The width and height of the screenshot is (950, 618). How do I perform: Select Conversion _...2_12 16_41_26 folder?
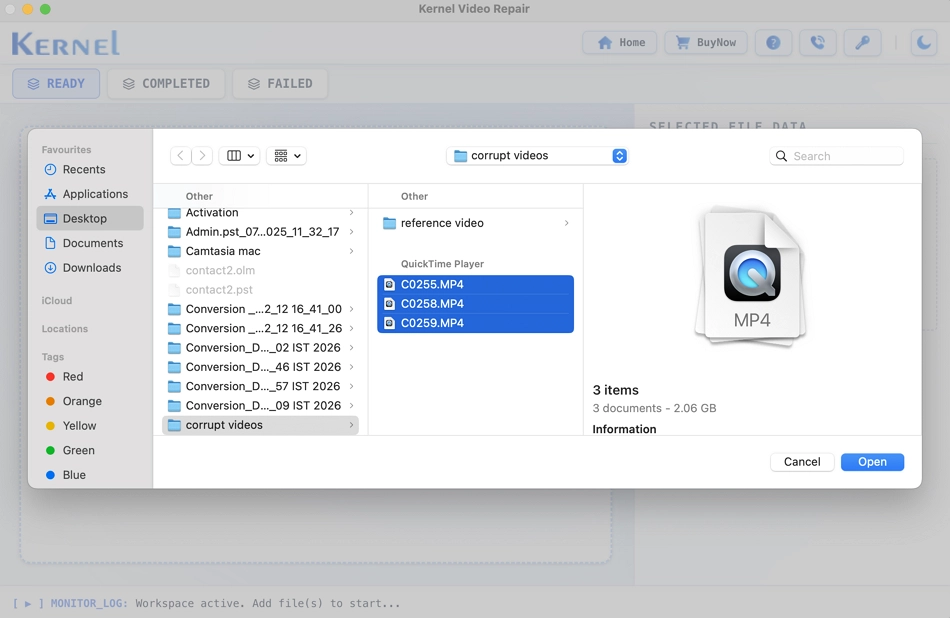(261, 328)
